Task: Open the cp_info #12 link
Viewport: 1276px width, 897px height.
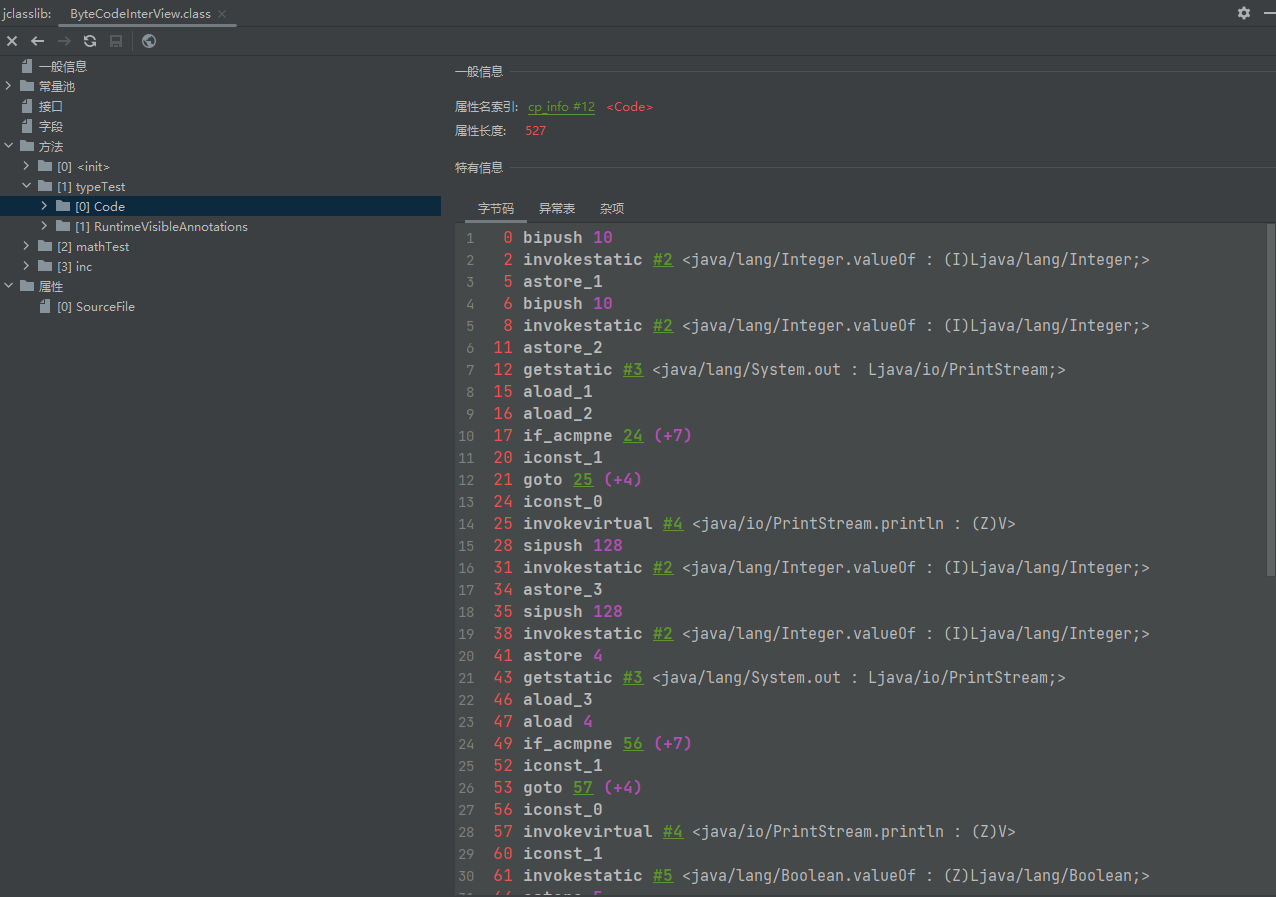Action: pyautogui.click(x=561, y=107)
